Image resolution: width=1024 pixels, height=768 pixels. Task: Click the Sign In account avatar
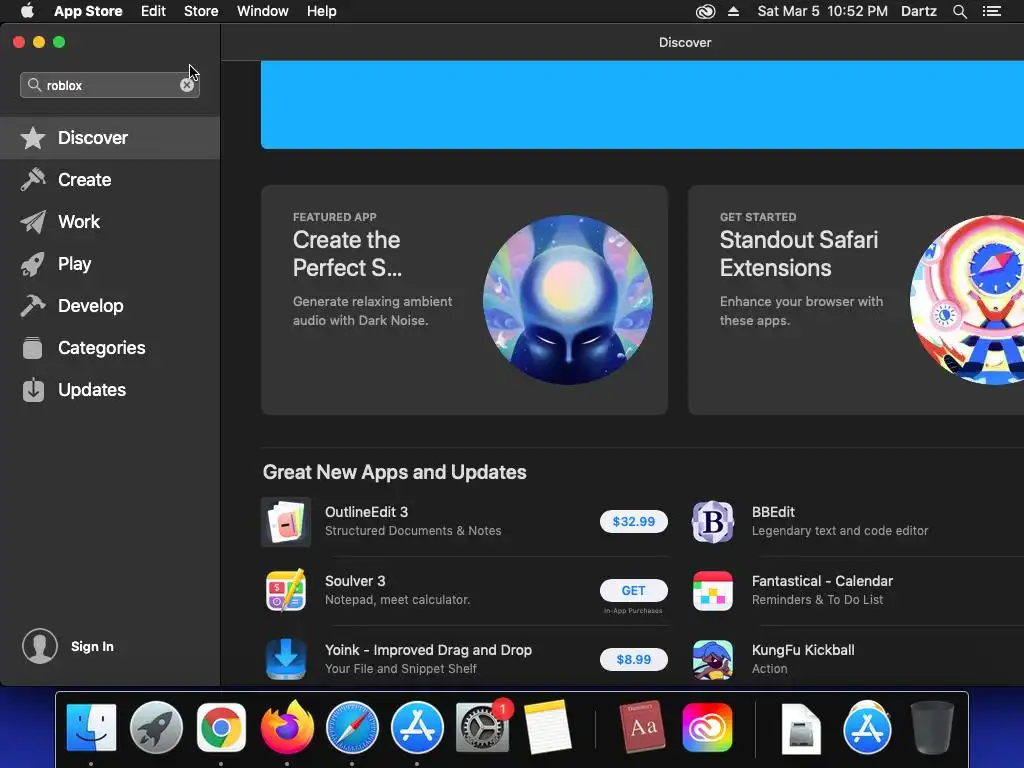coord(40,646)
